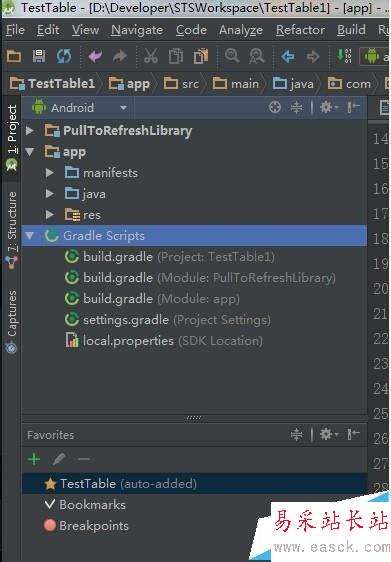Click Collapse All icon in Favorites panel

coord(296,434)
